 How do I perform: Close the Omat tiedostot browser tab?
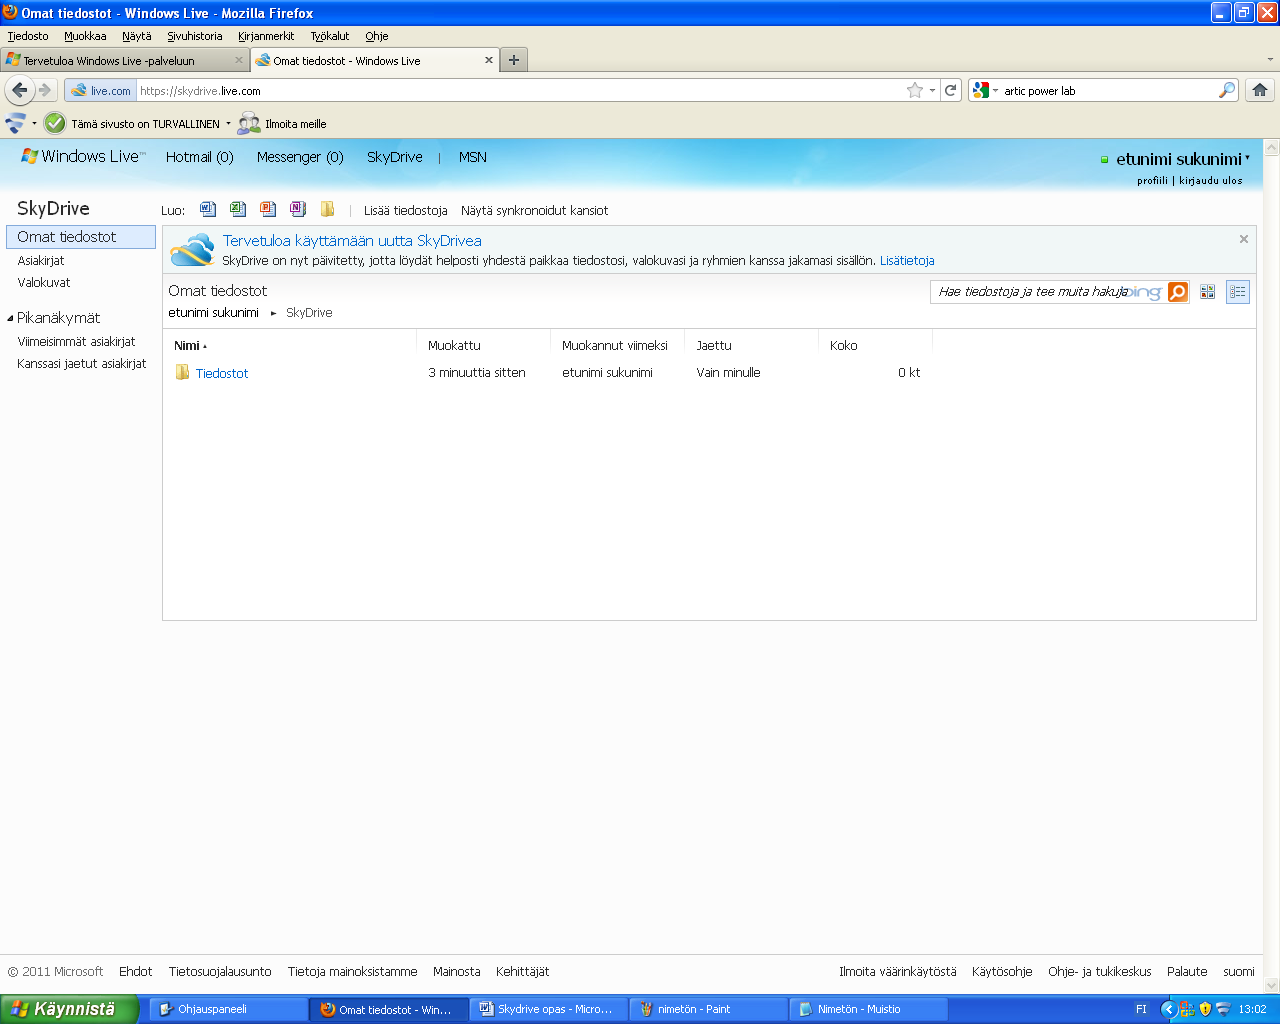[x=489, y=60]
